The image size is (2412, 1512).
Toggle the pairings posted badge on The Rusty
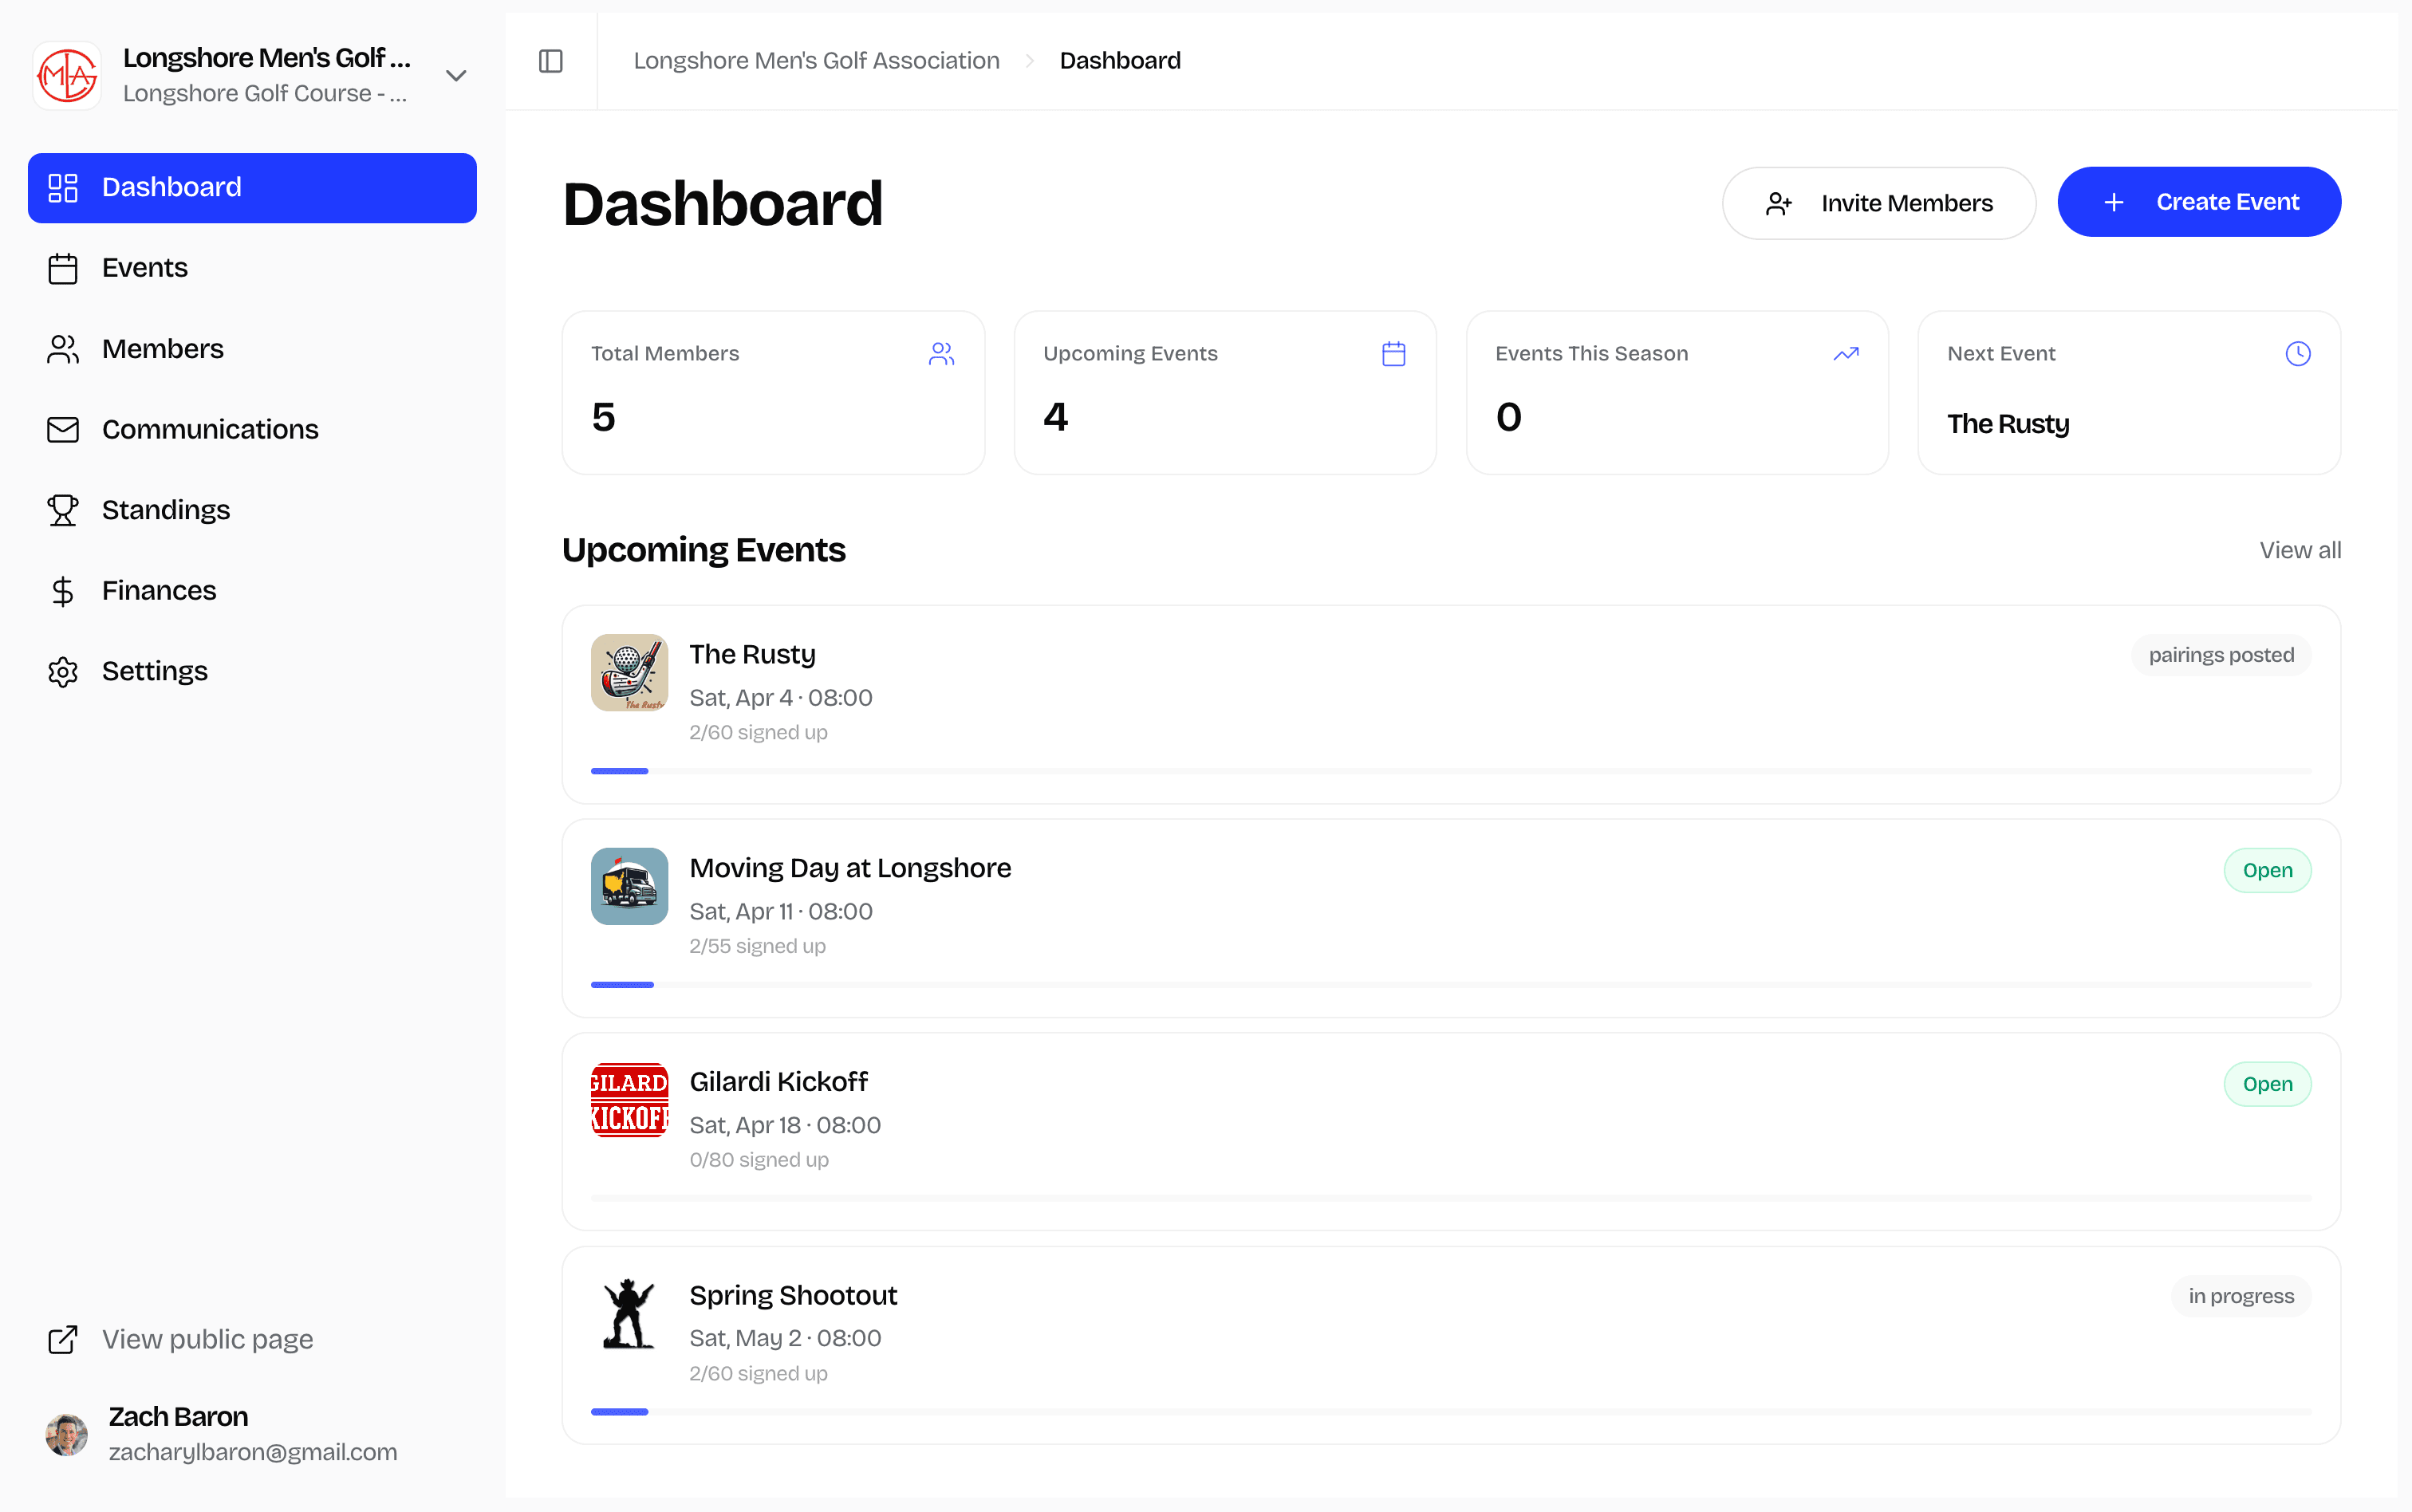(x=2220, y=655)
